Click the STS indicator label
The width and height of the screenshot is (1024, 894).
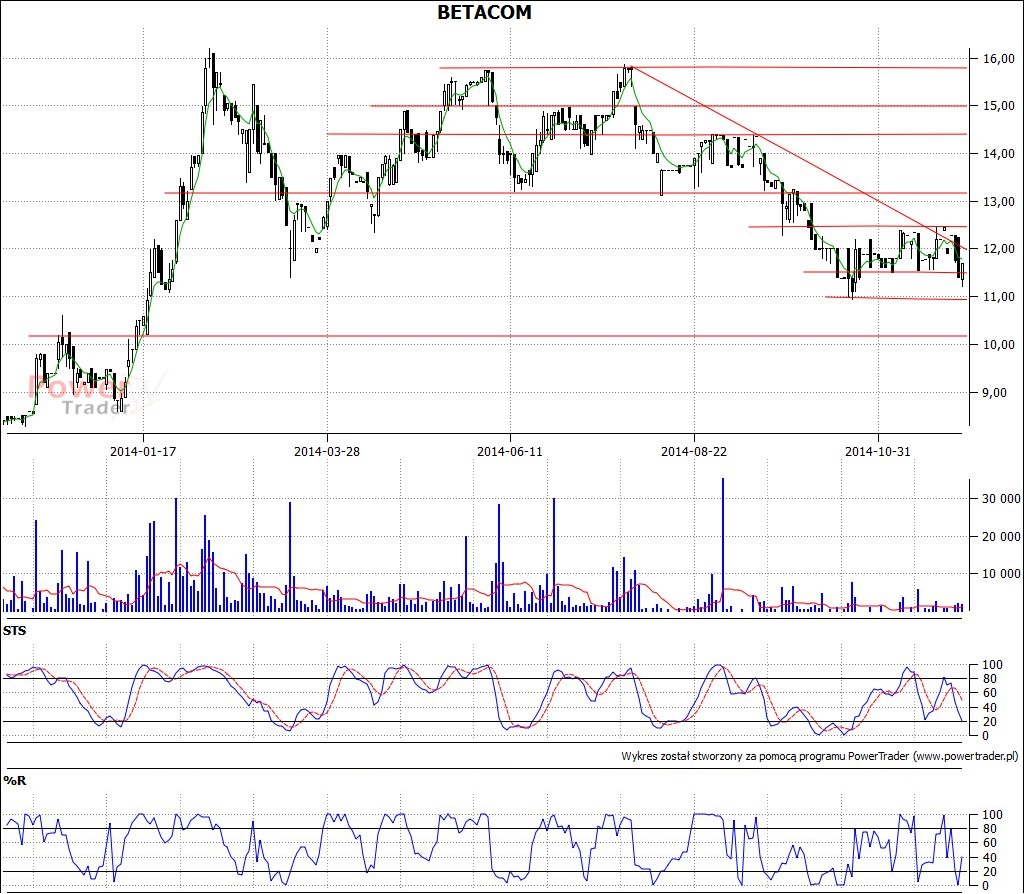pos(15,631)
